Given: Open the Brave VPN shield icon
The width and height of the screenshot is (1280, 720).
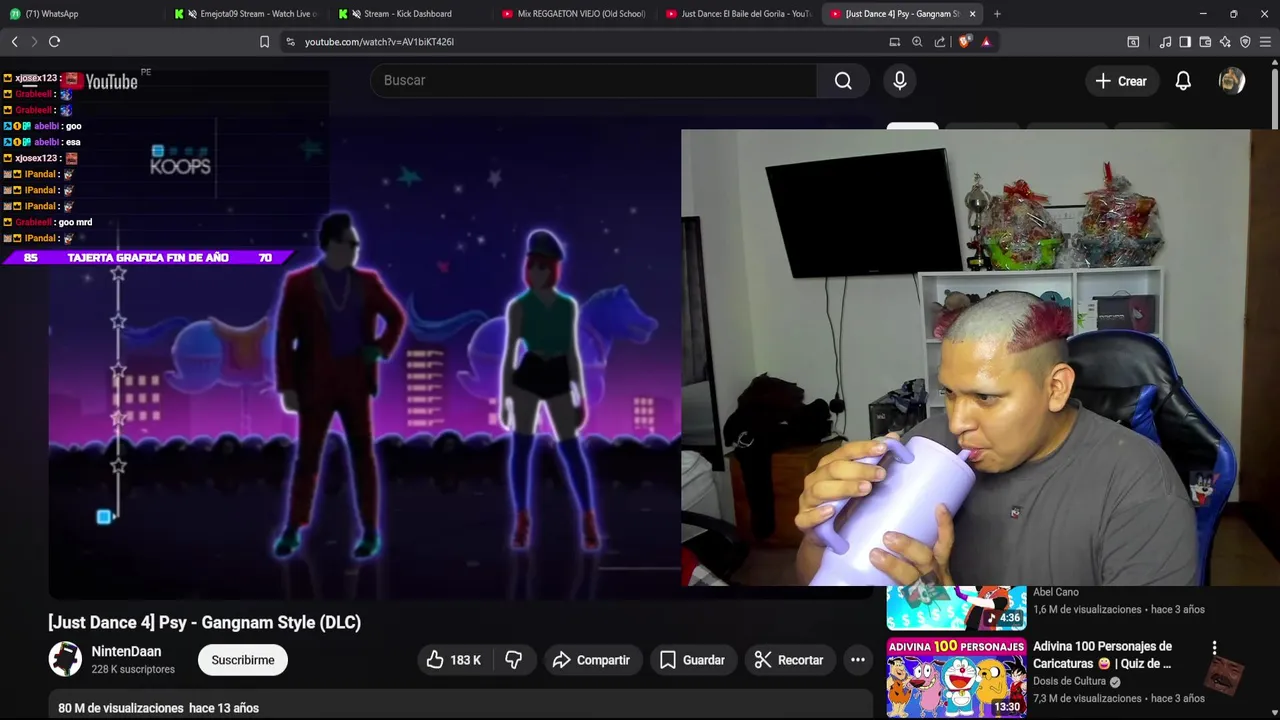Looking at the screenshot, I should (1245, 42).
